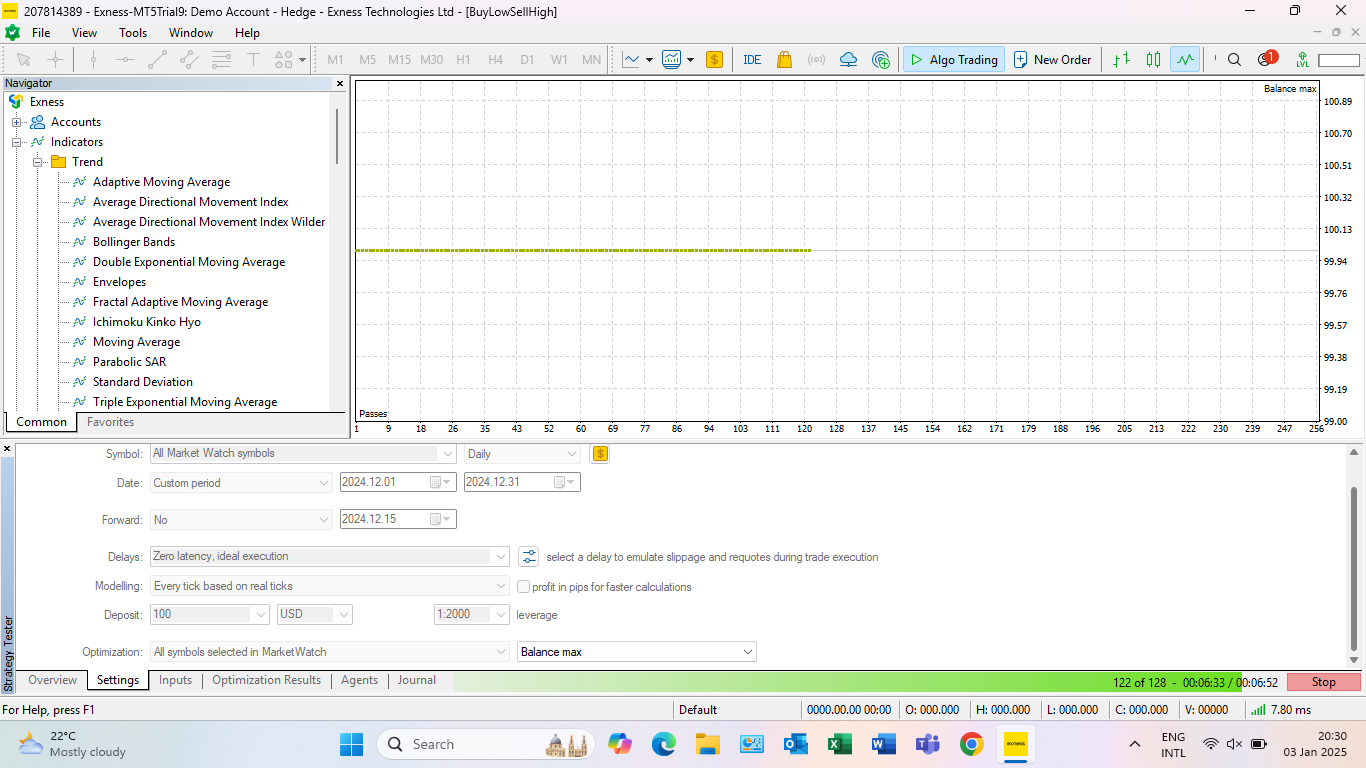Viewport: 1366px width, 768px height.
Task: Click the green plus radar icon
Action: coord(881,60)
